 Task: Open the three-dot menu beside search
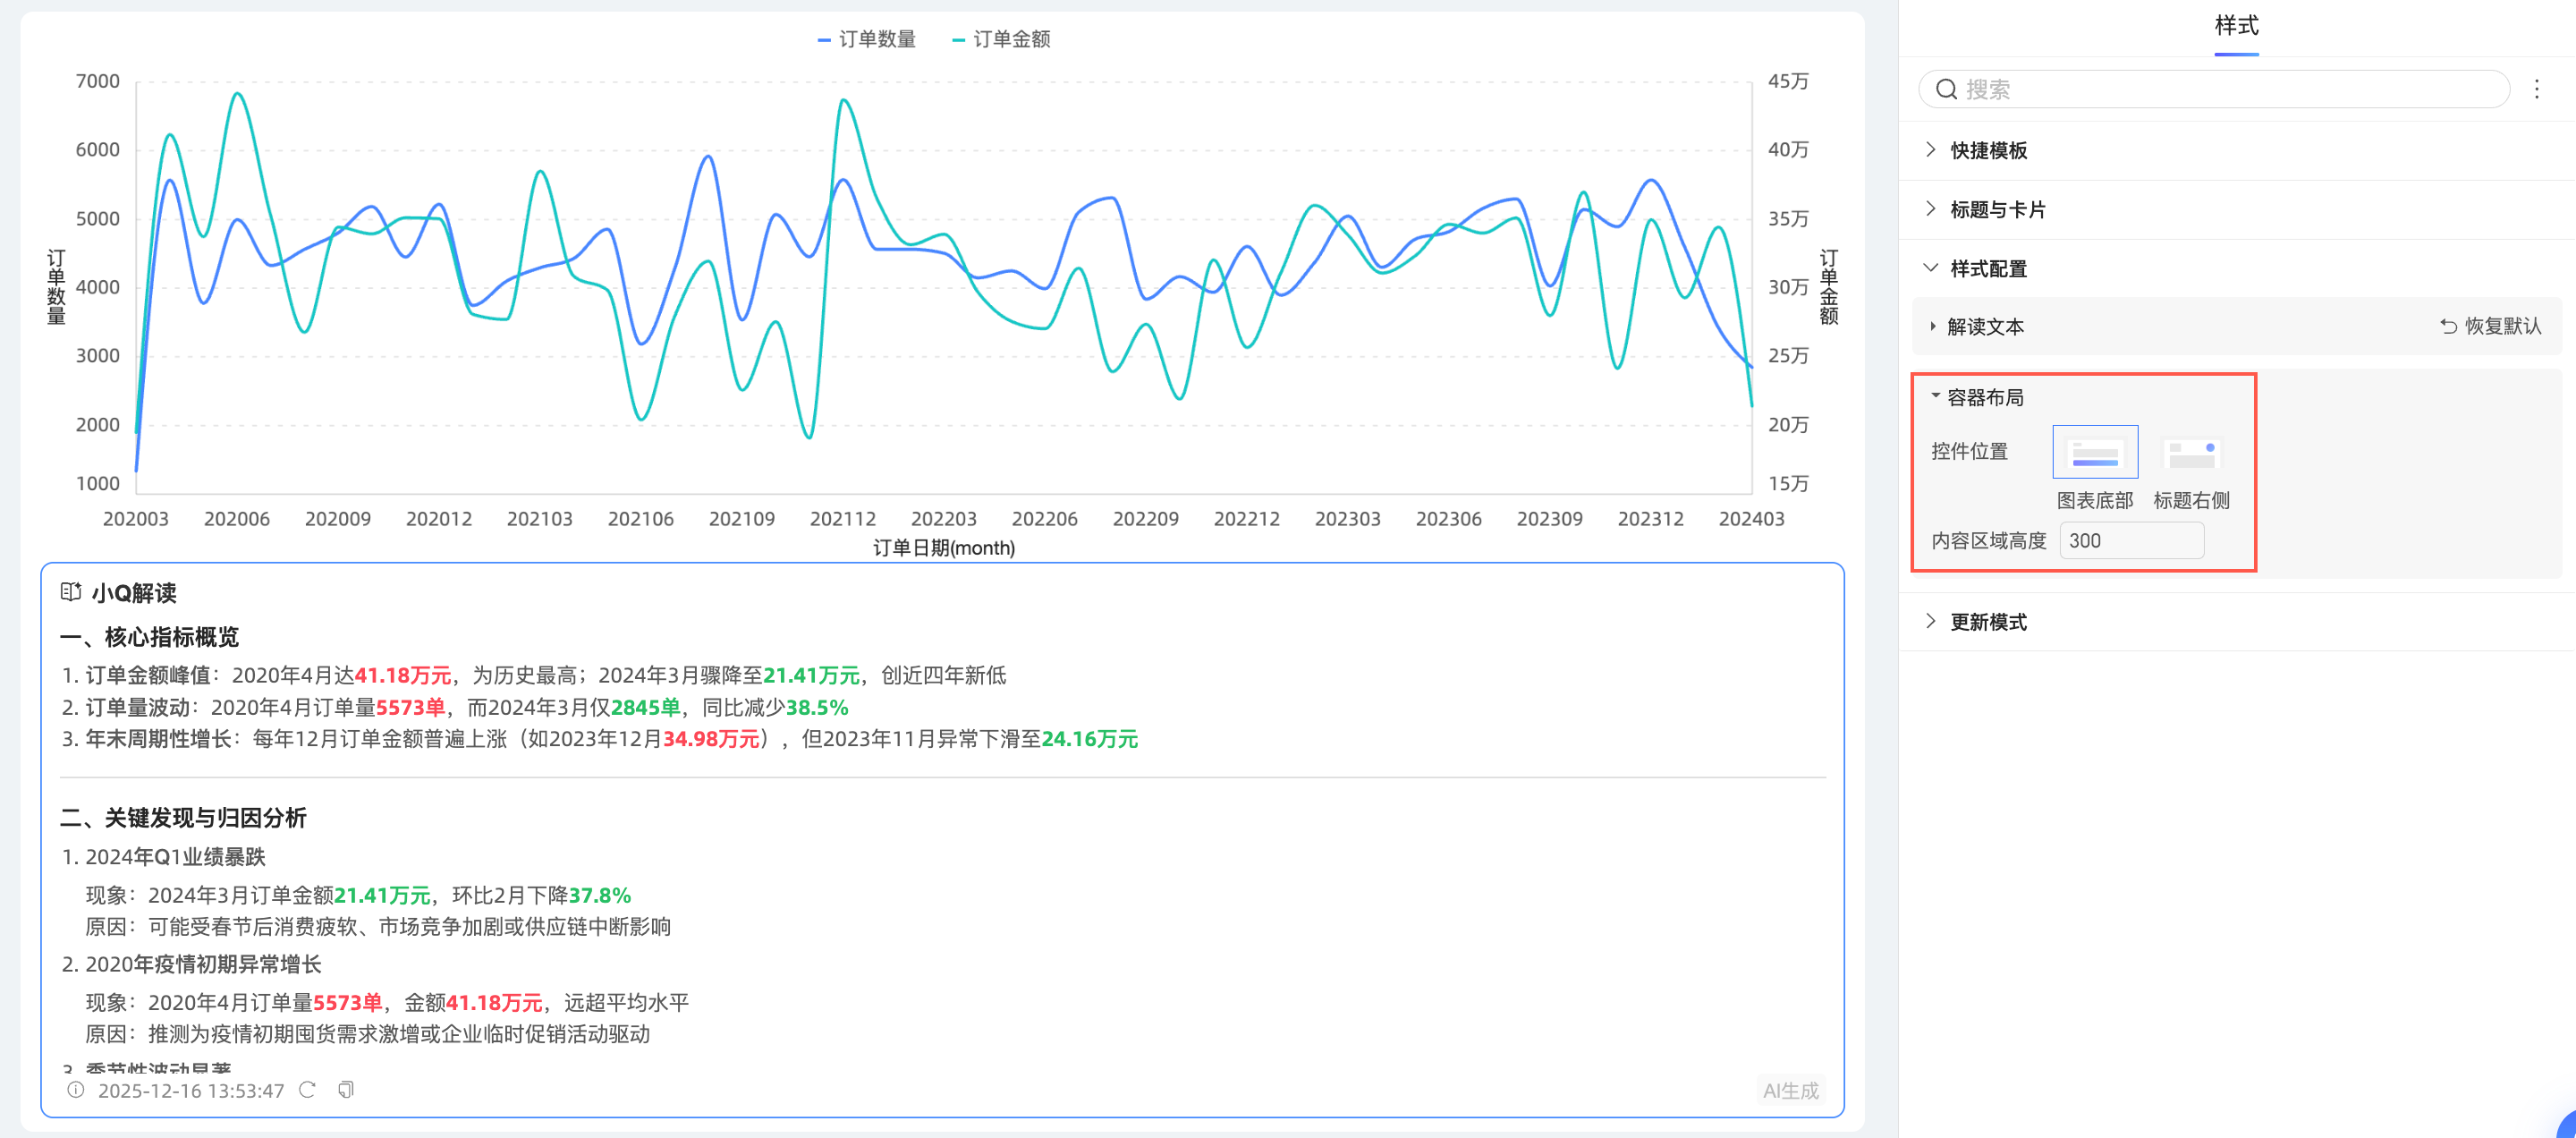click(2536, 89)
